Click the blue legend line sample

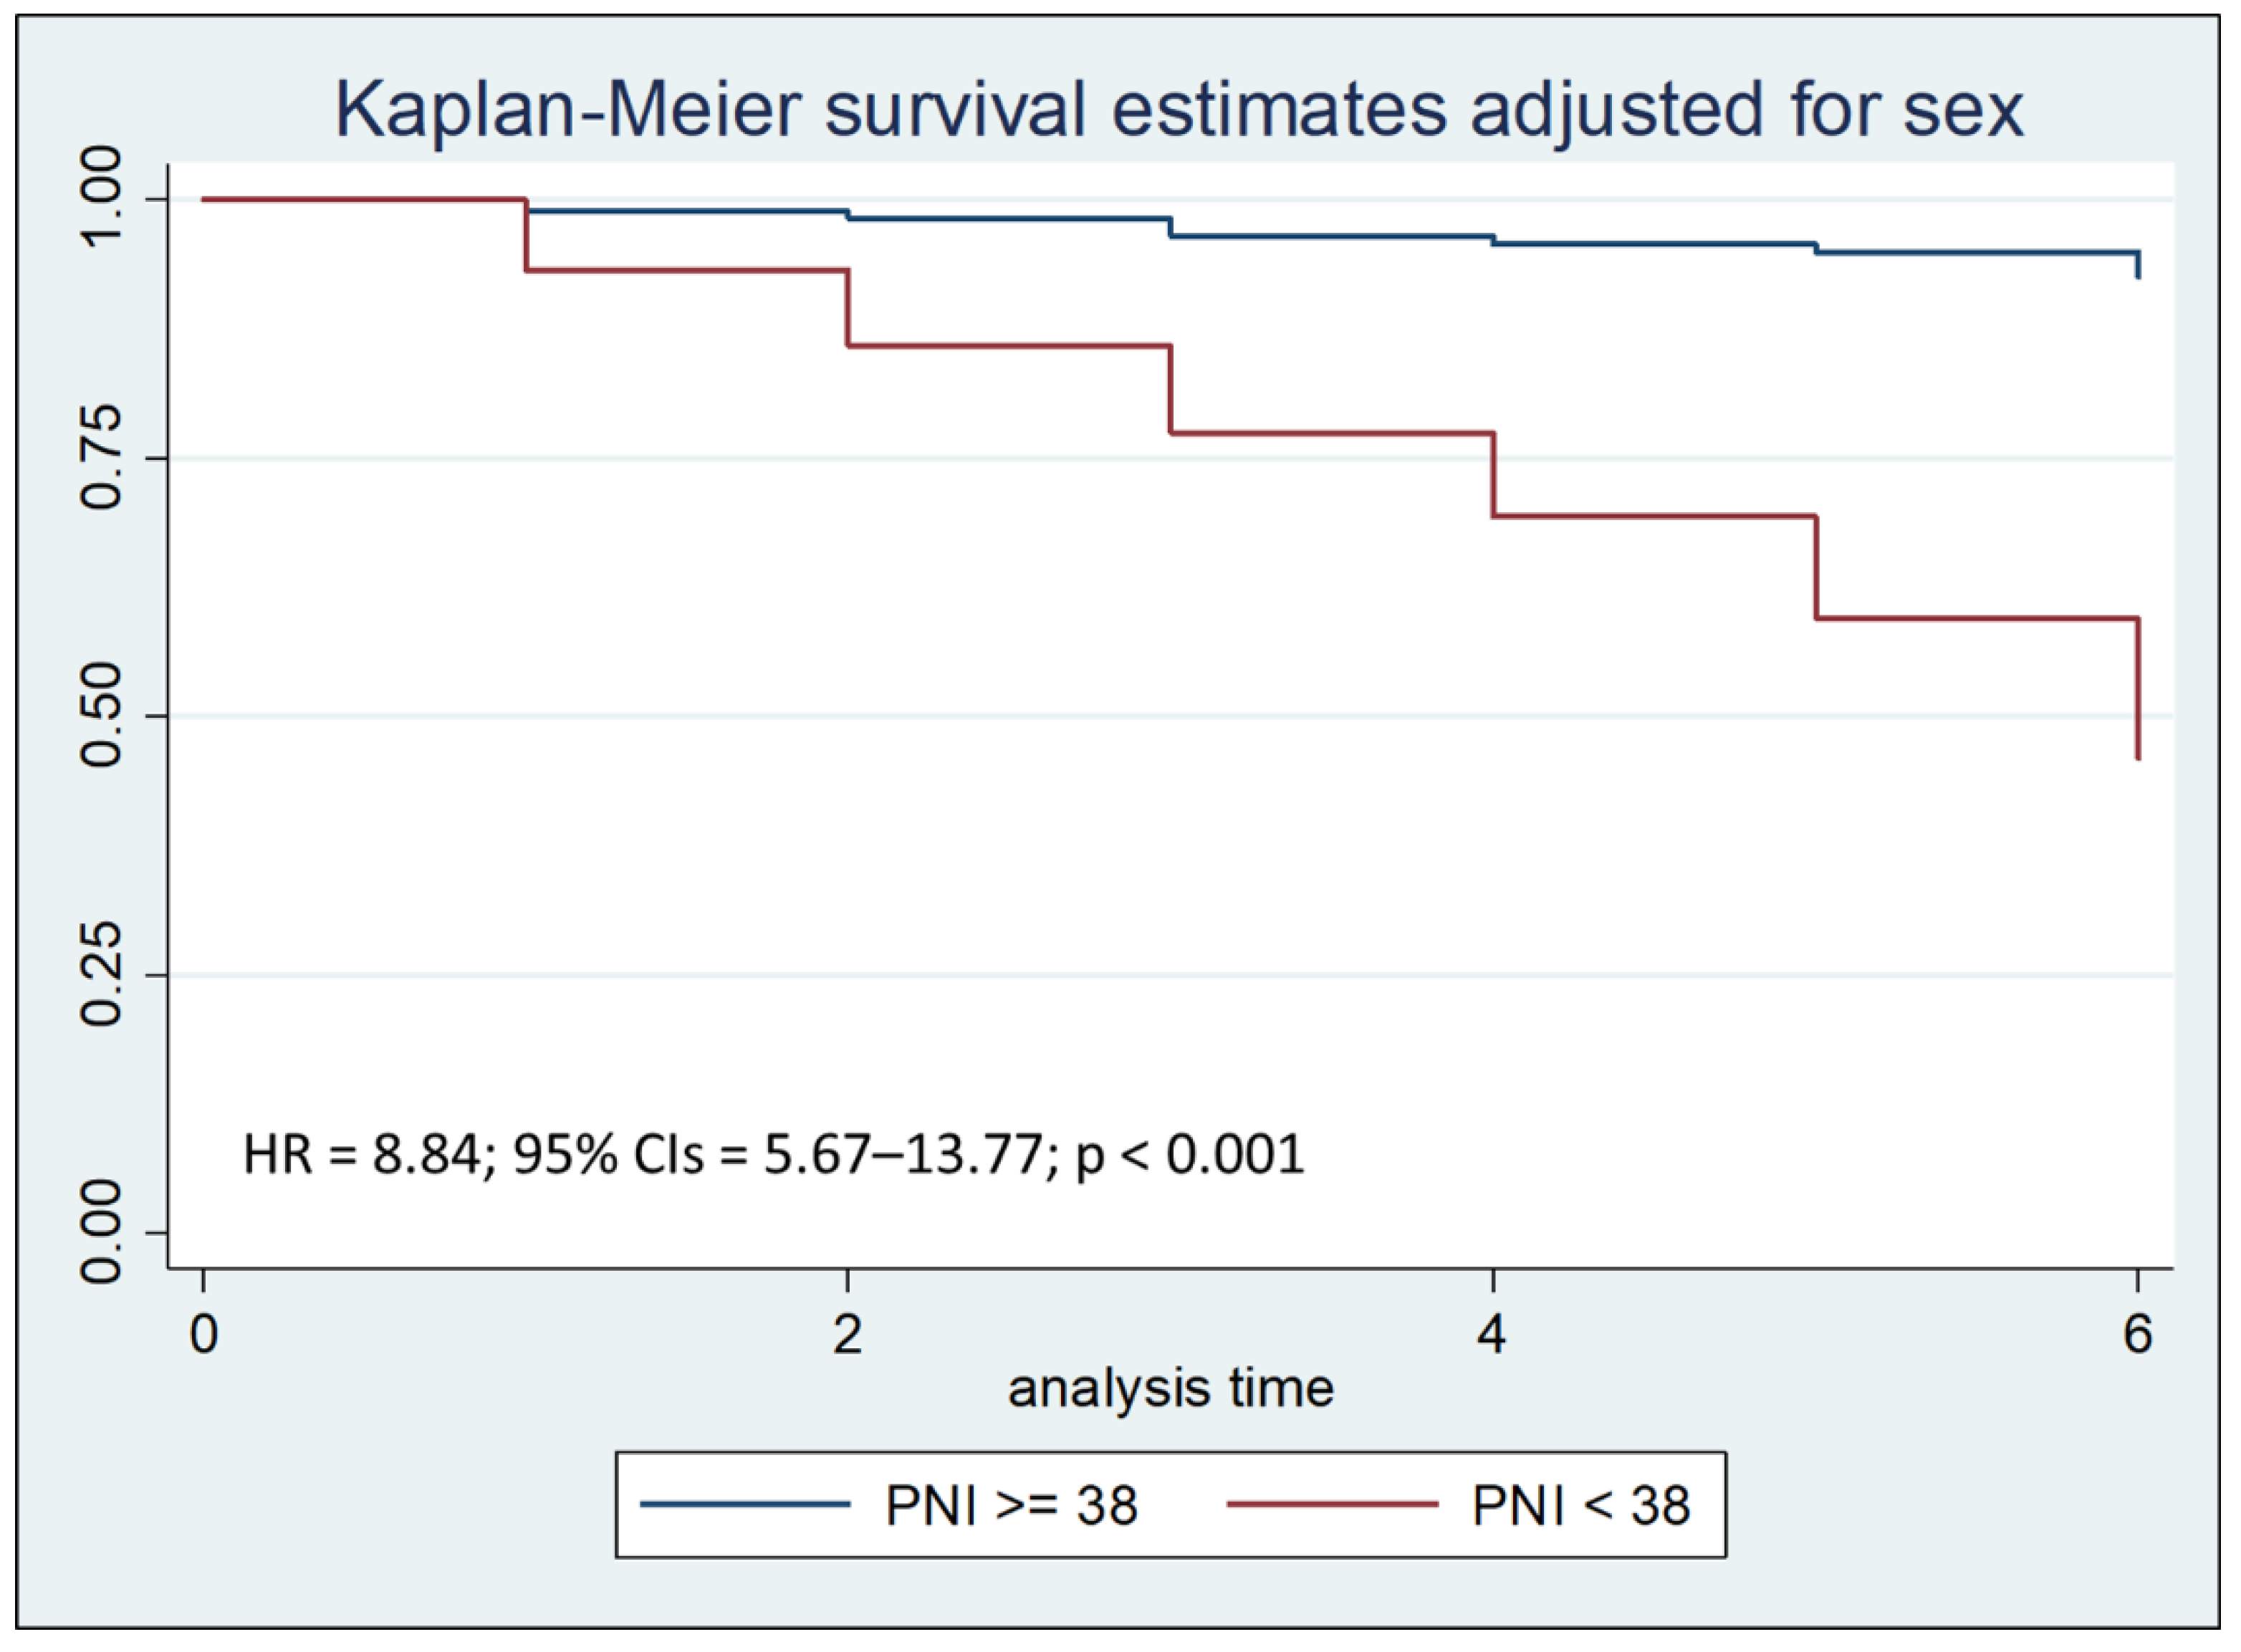(745, 1504)
